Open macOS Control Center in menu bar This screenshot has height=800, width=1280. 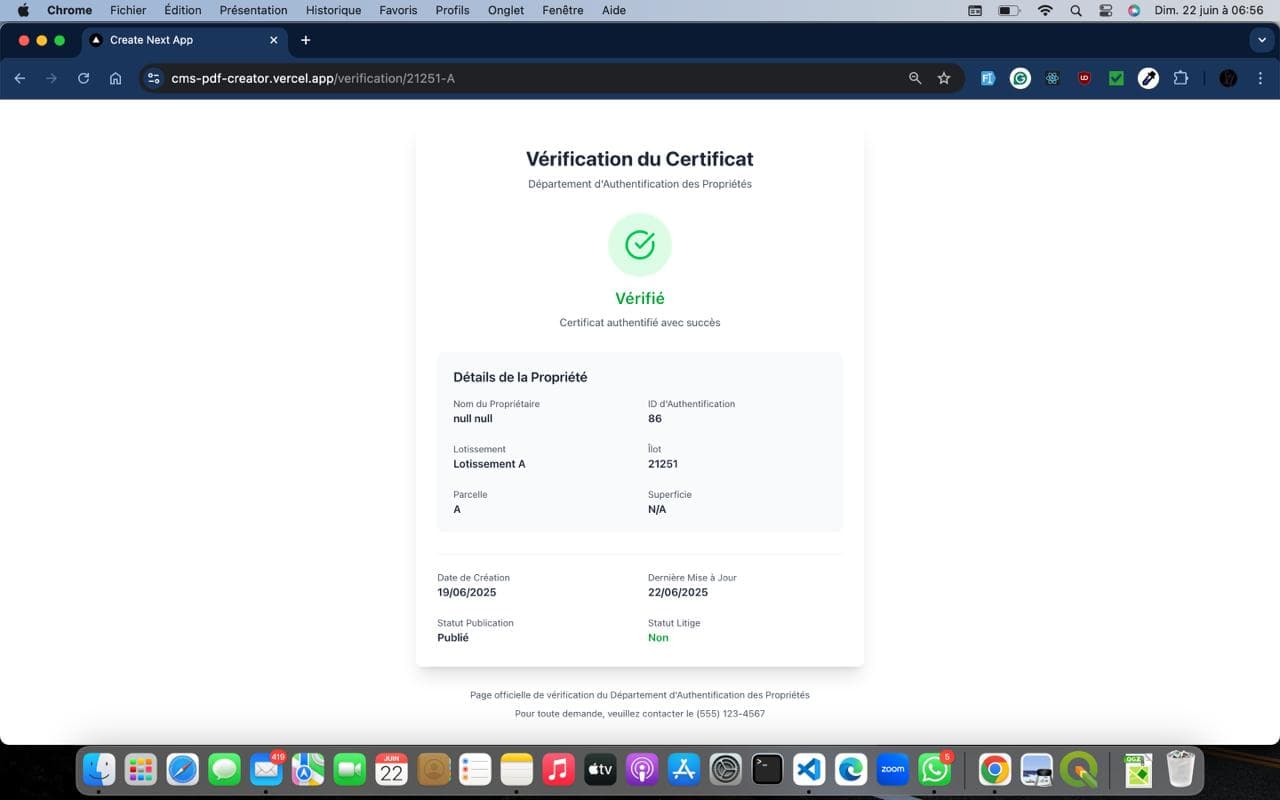pyautogui.click(x=1105, y=10)
